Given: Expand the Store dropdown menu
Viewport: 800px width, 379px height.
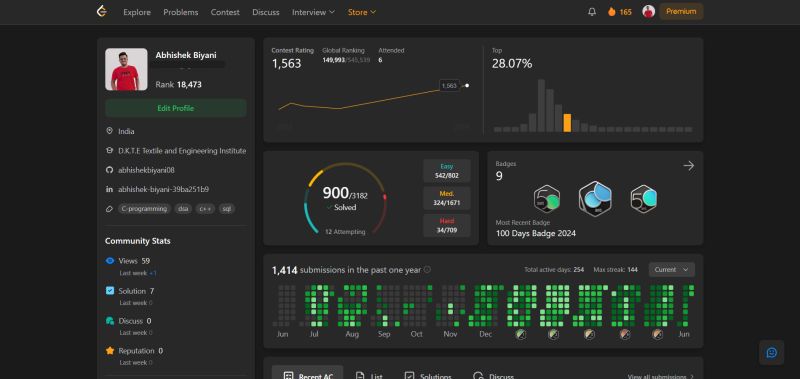Looking at the screenshot, I should [x=362, y=12].
